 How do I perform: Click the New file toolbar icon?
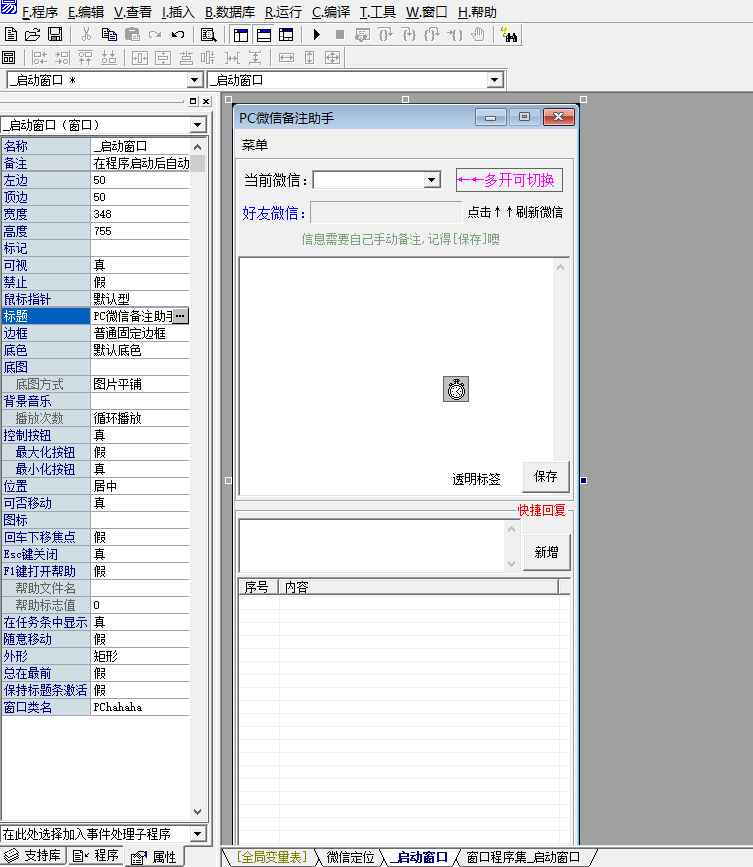11,34
